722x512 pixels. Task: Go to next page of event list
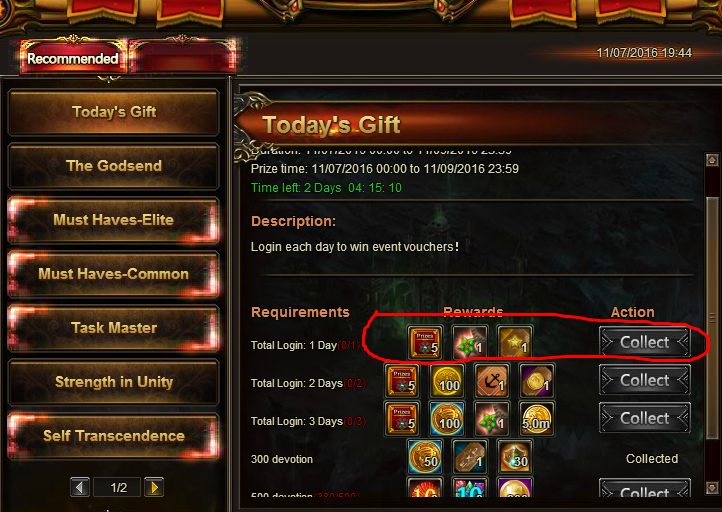[x=154, y=487]
